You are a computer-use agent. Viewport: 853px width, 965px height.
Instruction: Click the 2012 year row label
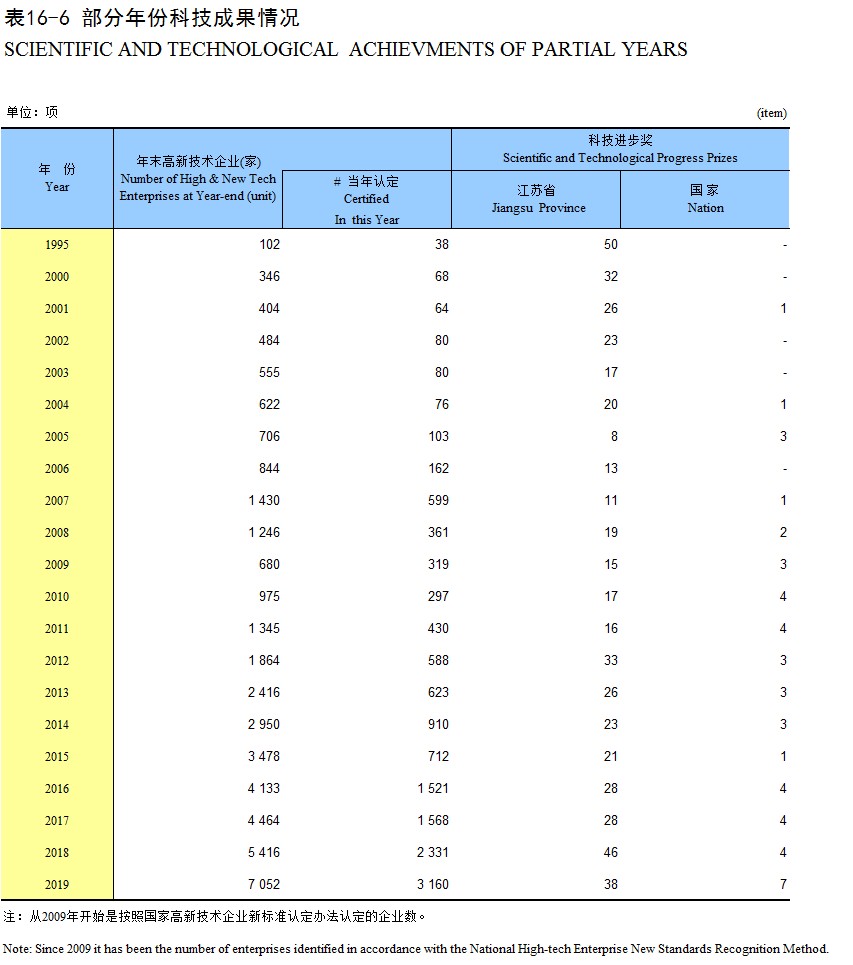click(57, 660)
